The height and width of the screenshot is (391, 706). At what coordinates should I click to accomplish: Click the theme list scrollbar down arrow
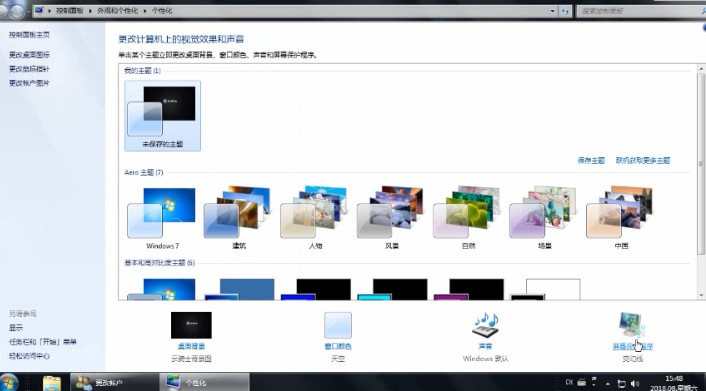[701, 296]
